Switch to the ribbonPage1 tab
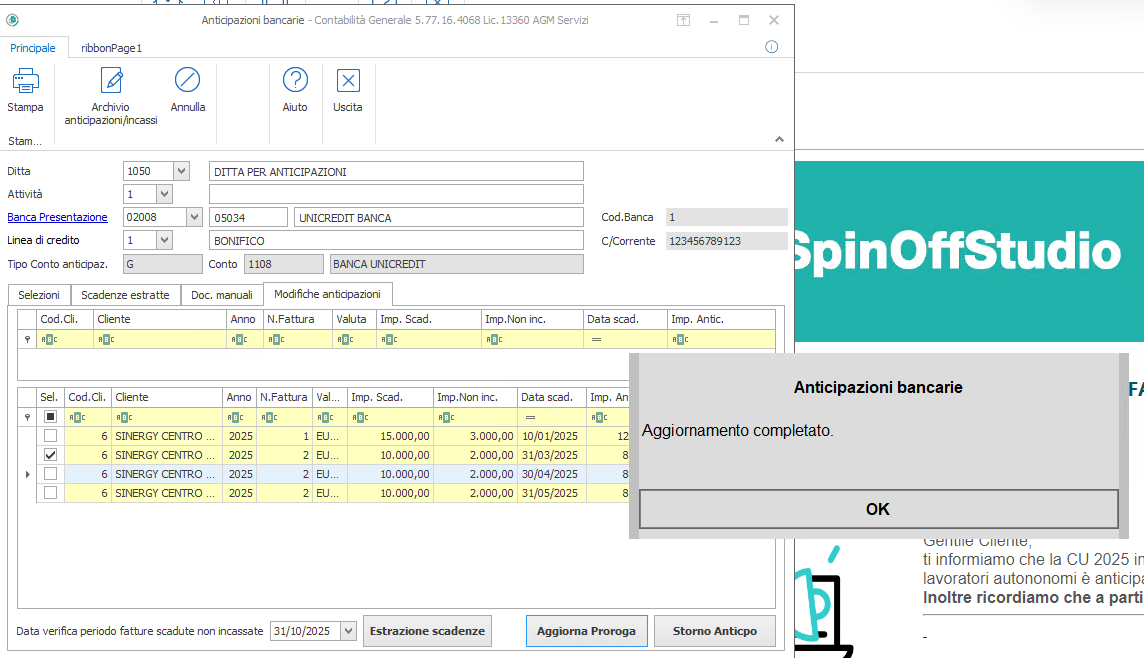This screenshot has width=1144, height=658. coord(112,48)
